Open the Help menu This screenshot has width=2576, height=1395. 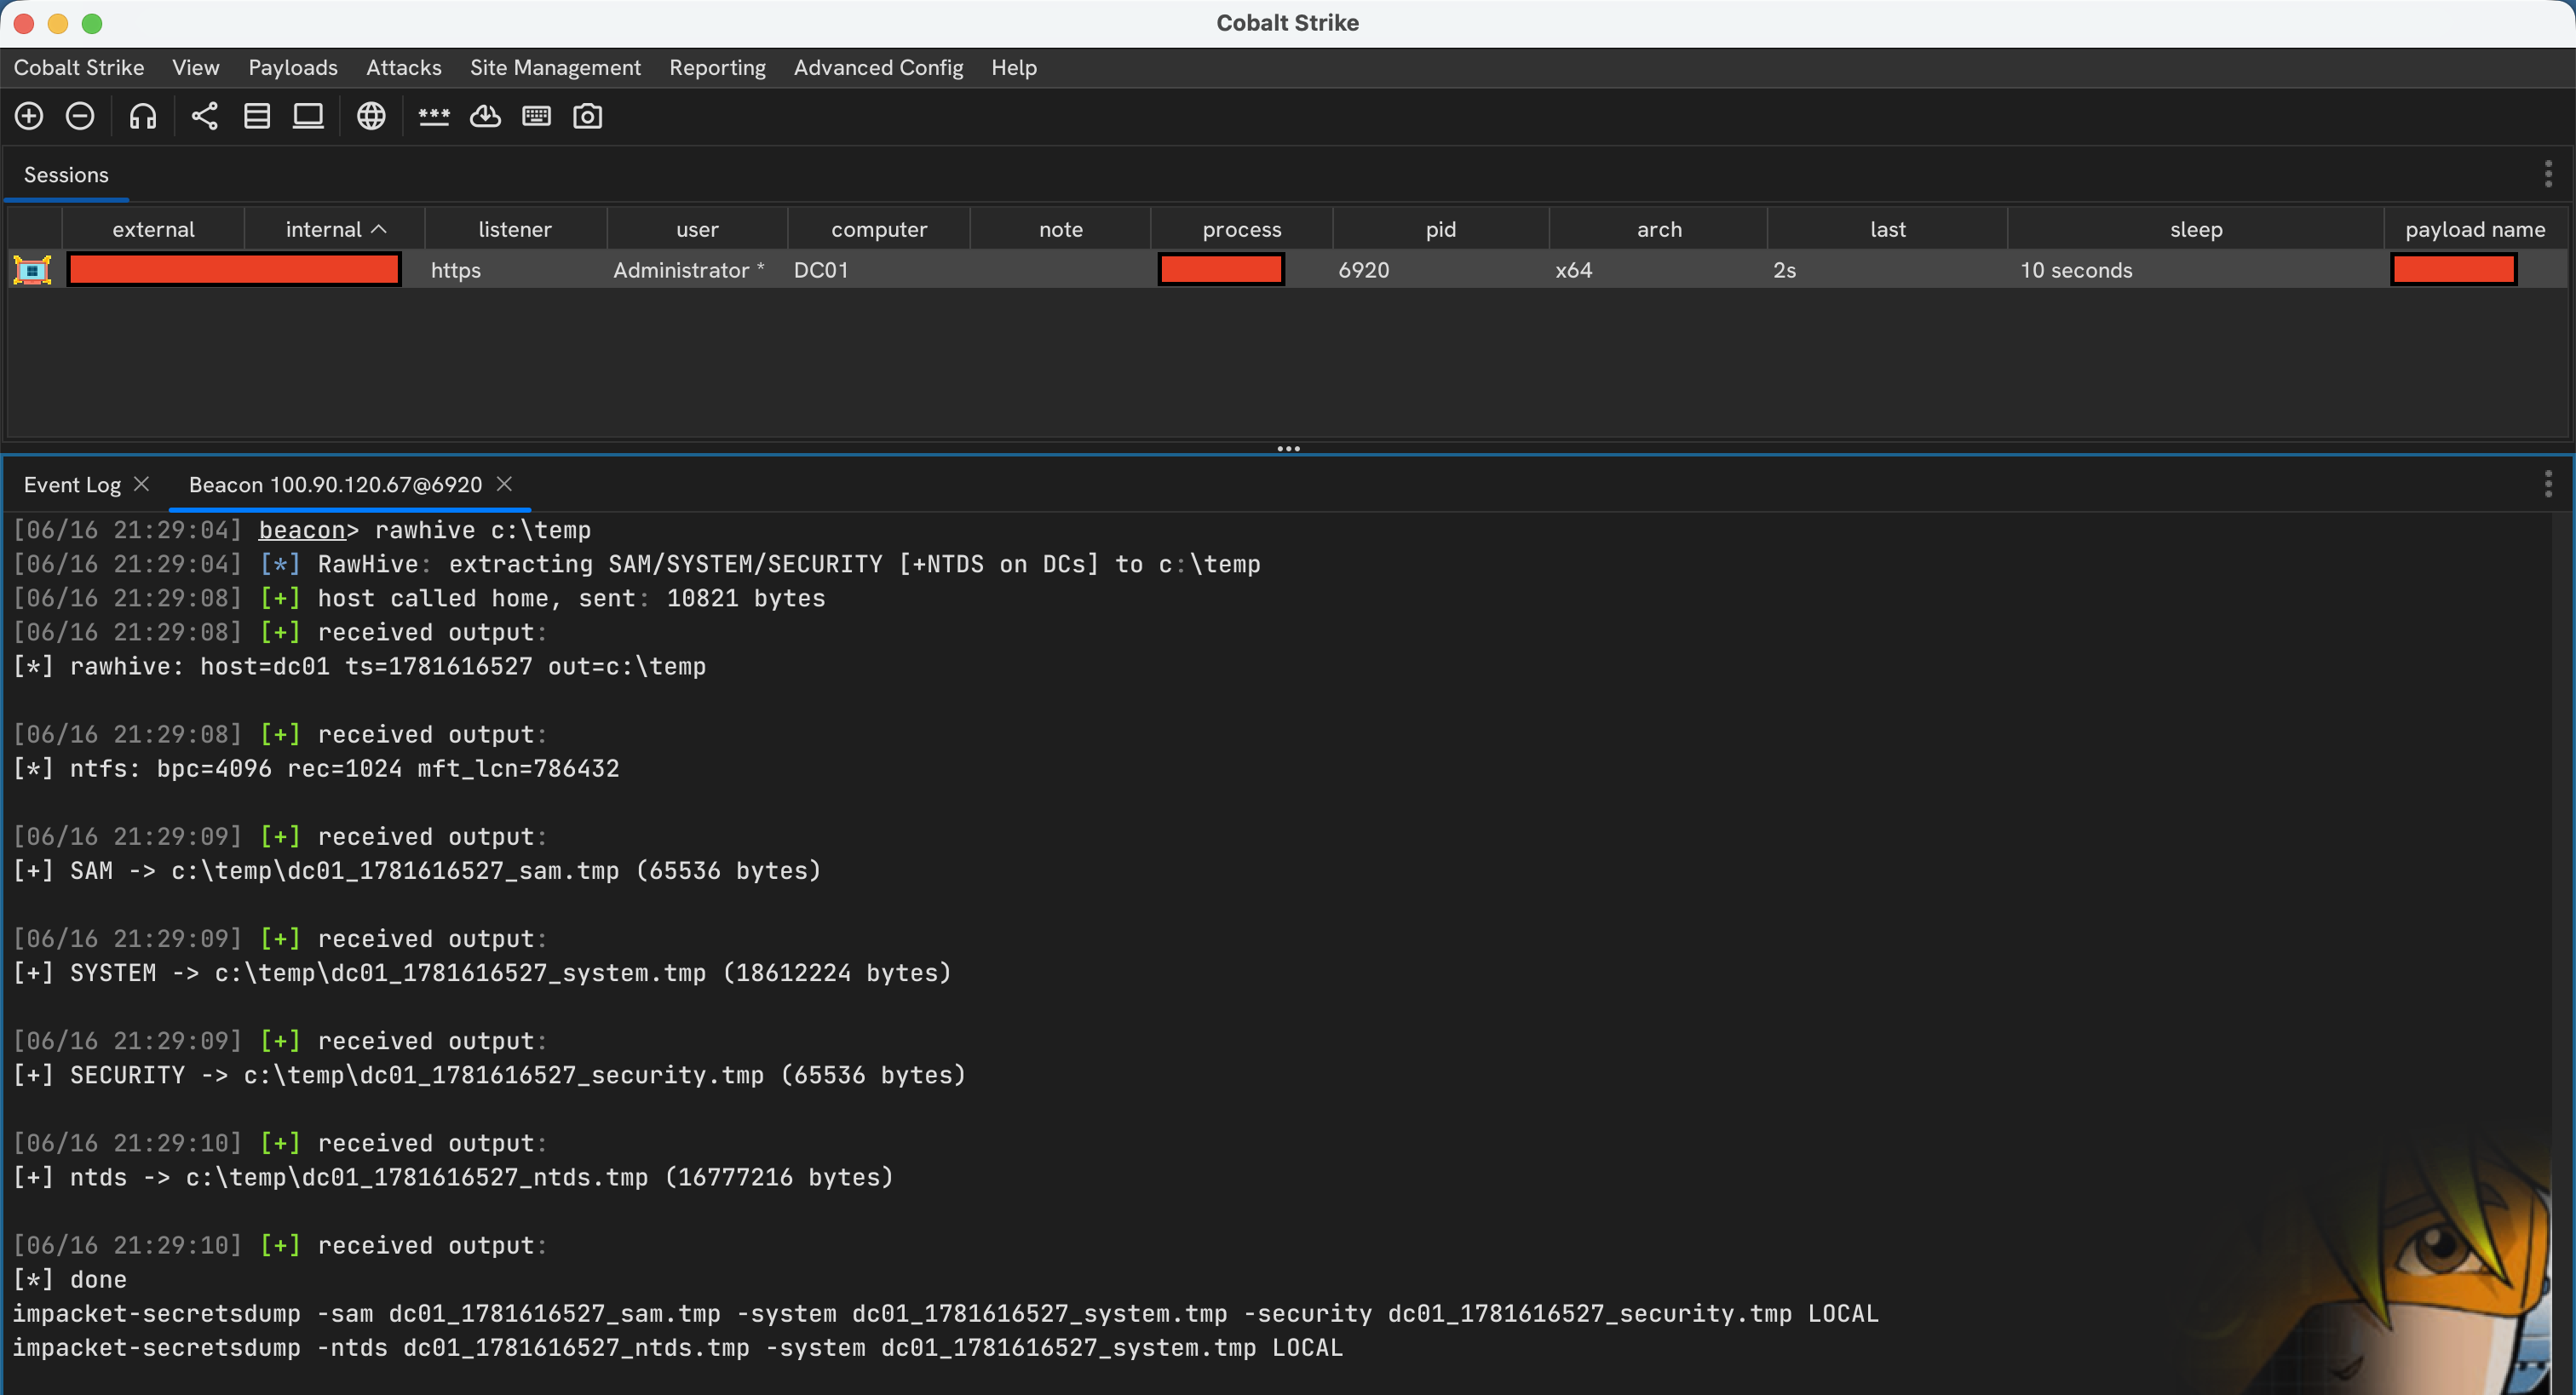coord(1014,68)
